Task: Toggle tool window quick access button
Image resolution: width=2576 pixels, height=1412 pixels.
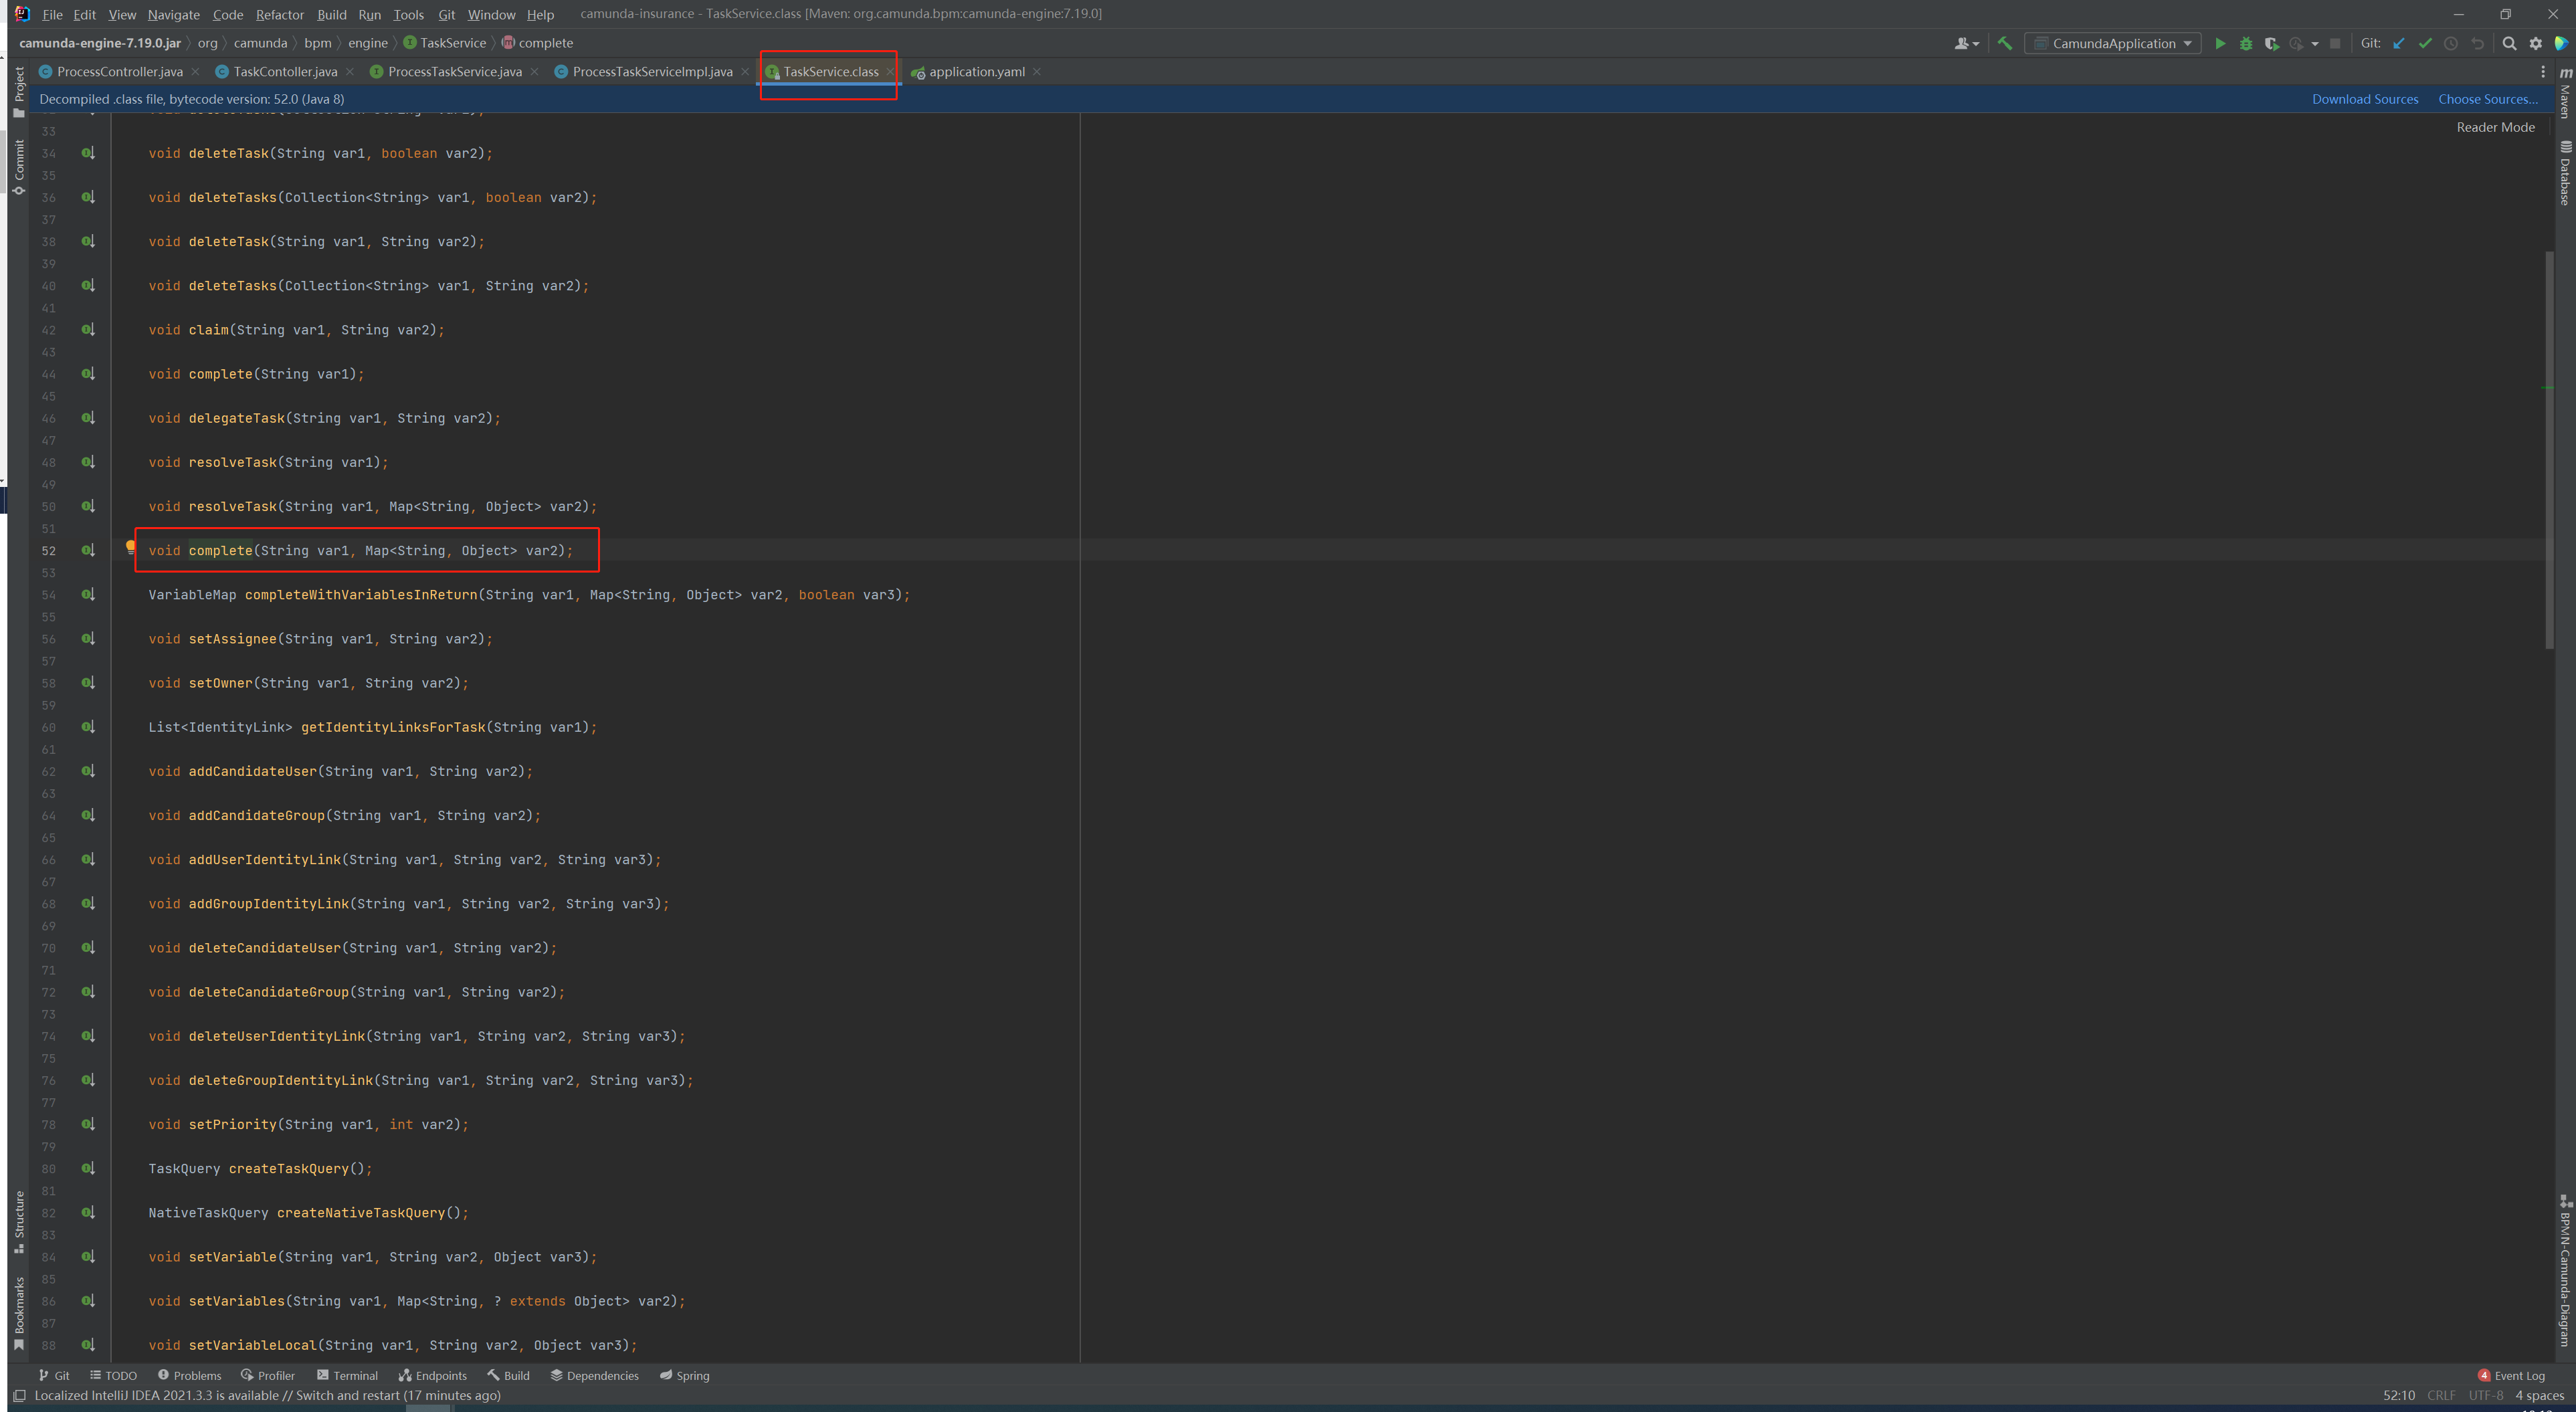Action: [19, 1395]
